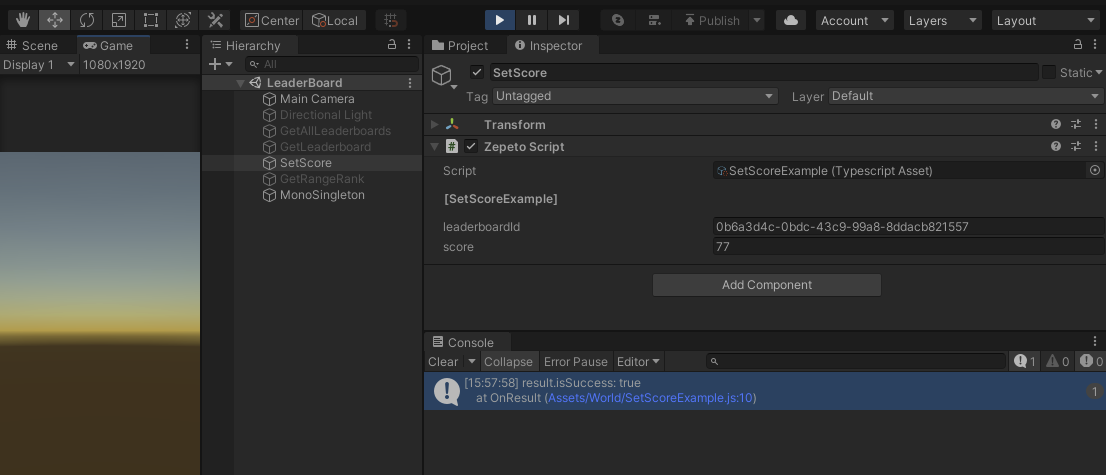
Task: Edit the SetScore name field
Action: coord(764,72)
